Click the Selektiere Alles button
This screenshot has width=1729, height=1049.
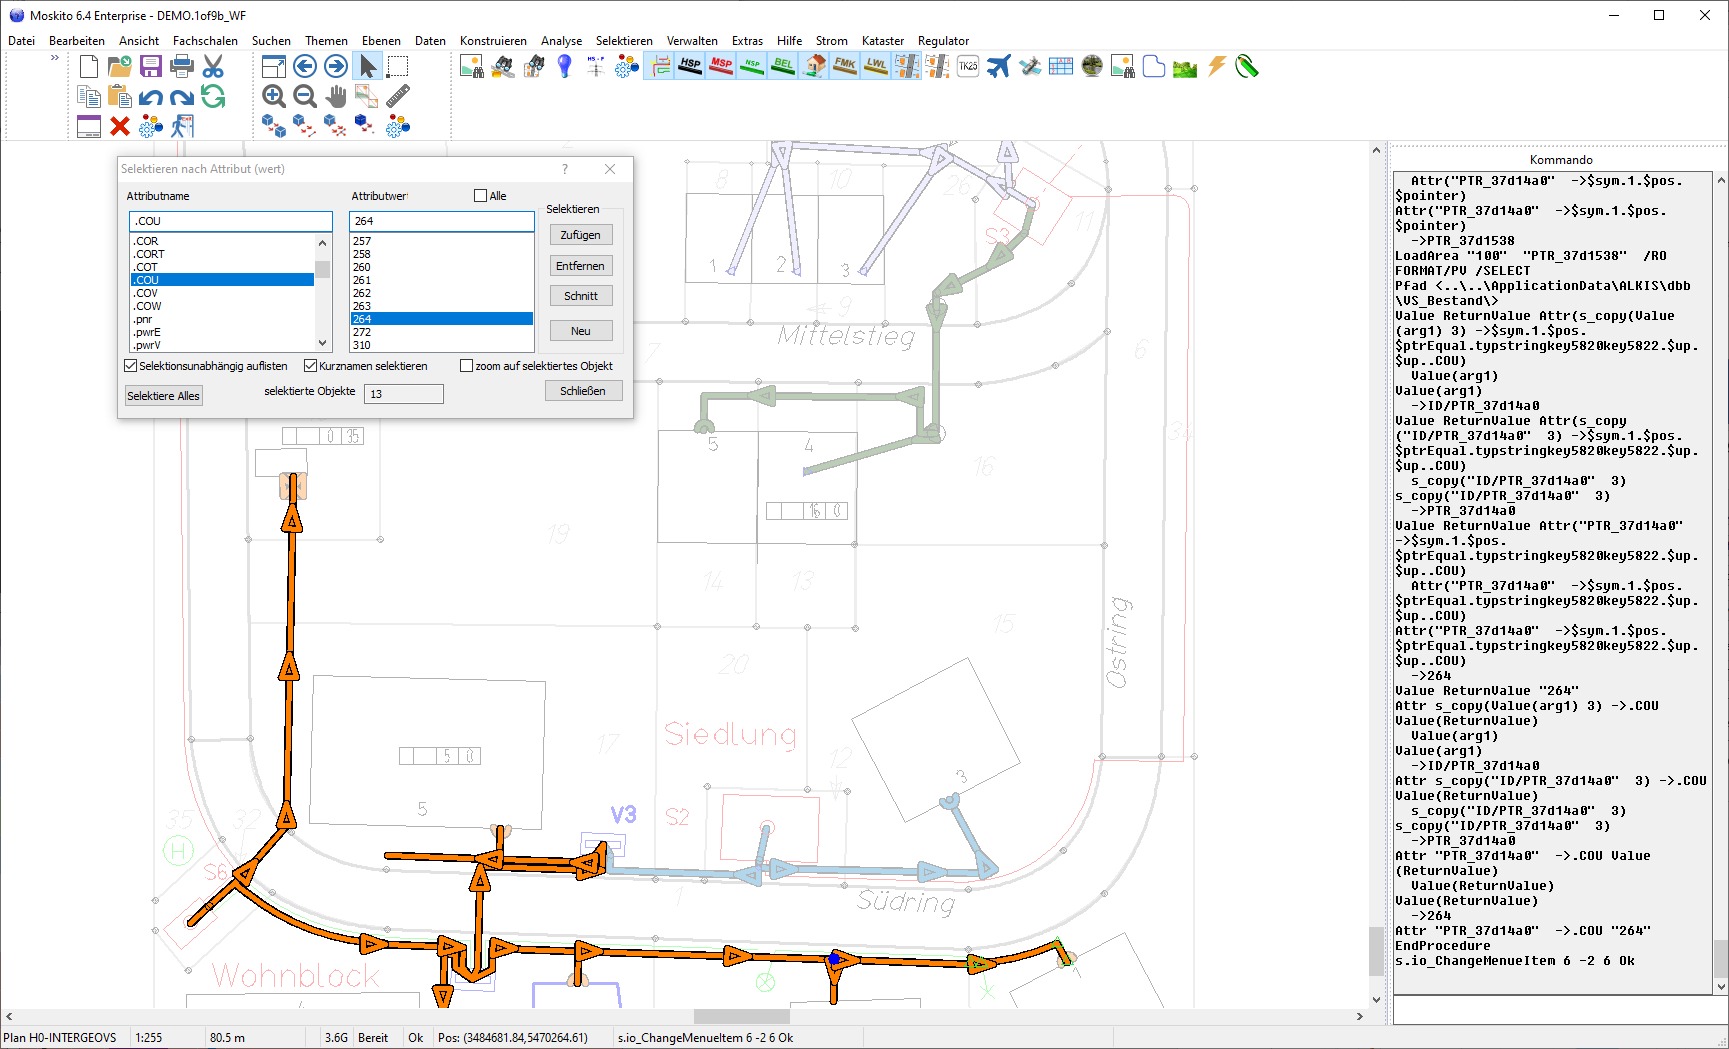click(x=163, y=396)
